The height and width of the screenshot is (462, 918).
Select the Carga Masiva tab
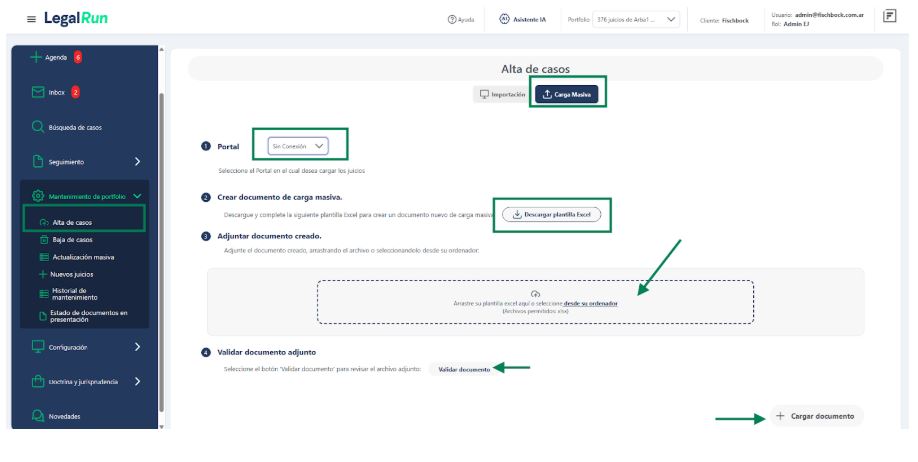[568, 94]
